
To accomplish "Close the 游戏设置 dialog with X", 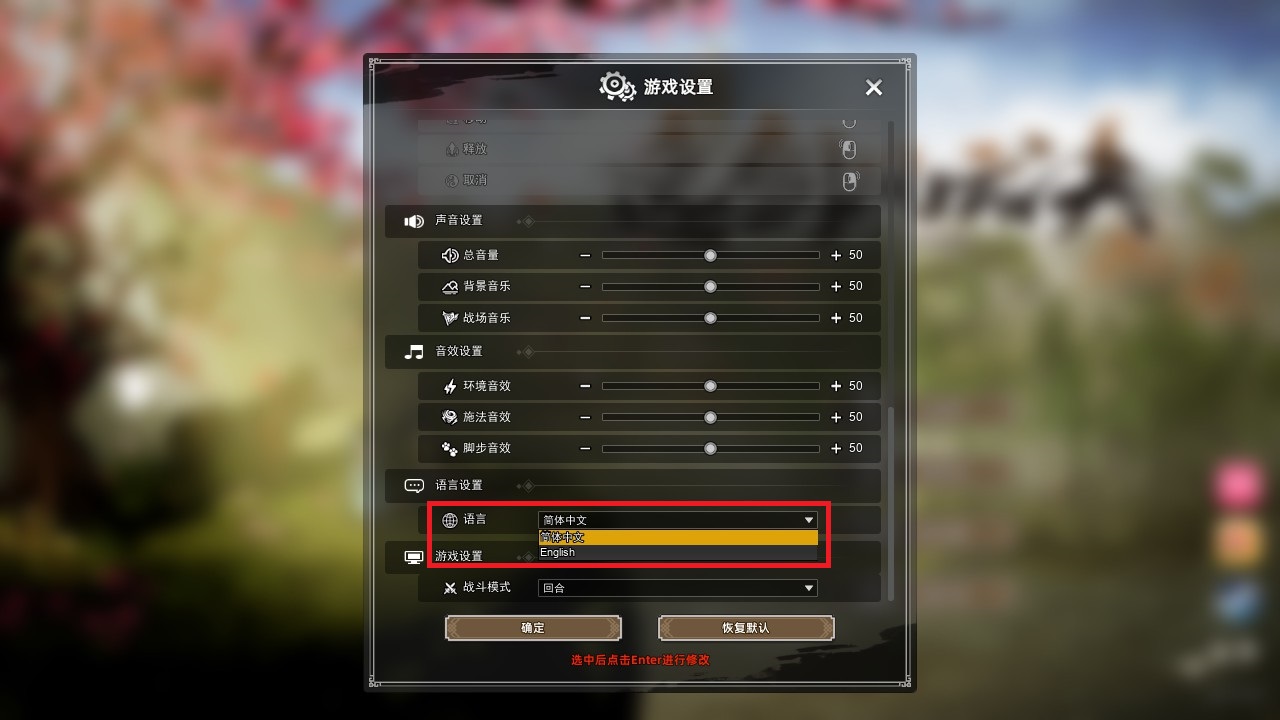I will point(874,87).
